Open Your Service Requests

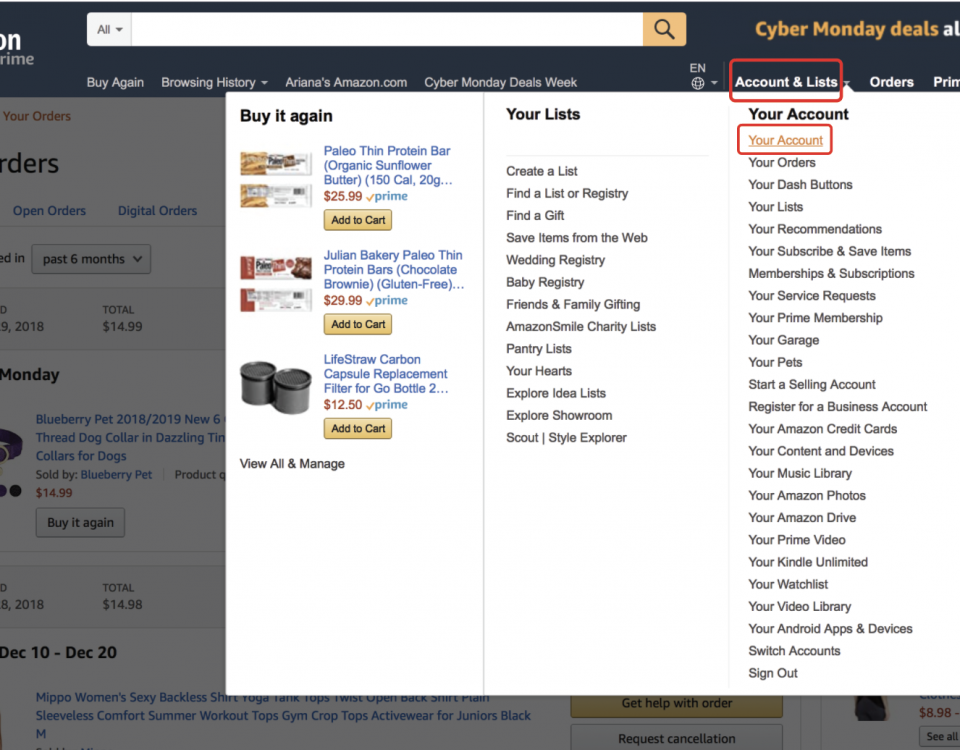coord(812,296)
